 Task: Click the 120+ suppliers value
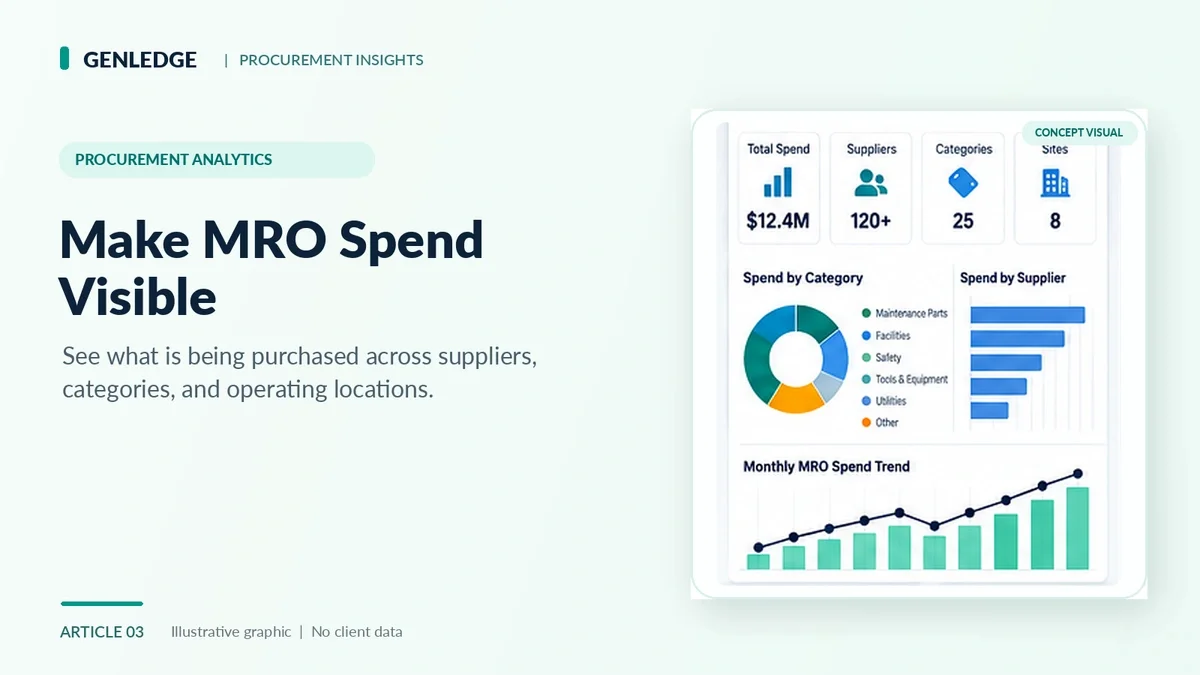pyautogui.click(x=871, y=221)
